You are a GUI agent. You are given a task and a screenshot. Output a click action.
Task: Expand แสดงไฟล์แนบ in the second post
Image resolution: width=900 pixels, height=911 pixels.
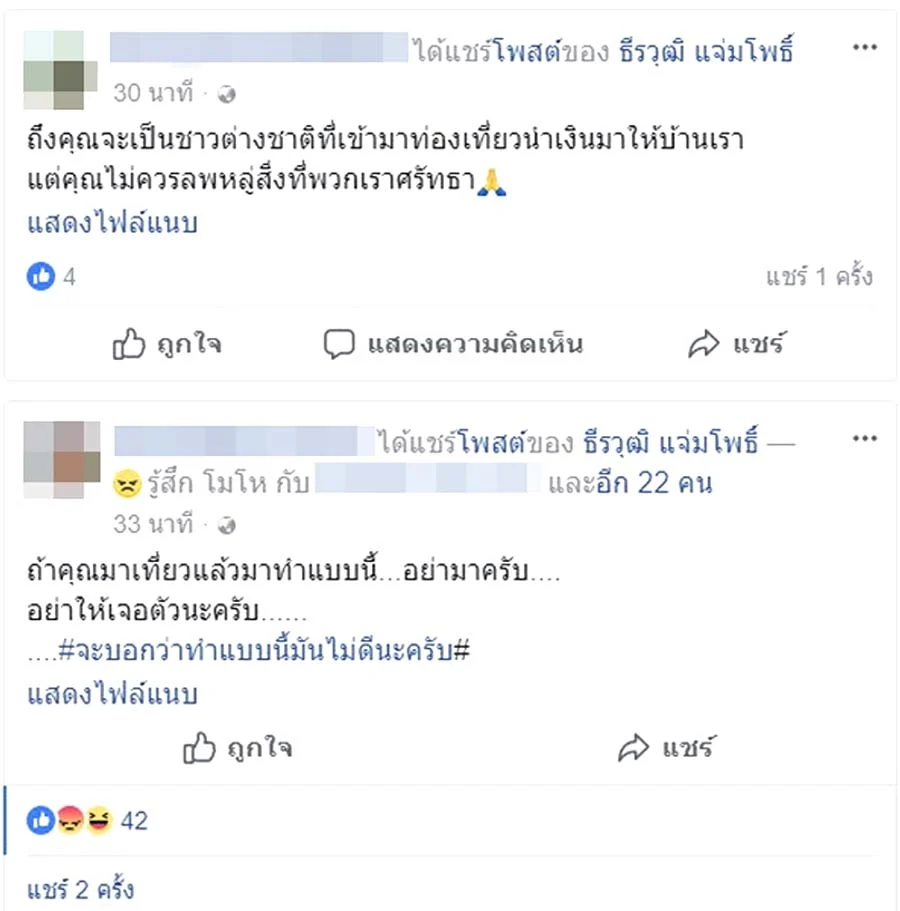pos(113,695)
